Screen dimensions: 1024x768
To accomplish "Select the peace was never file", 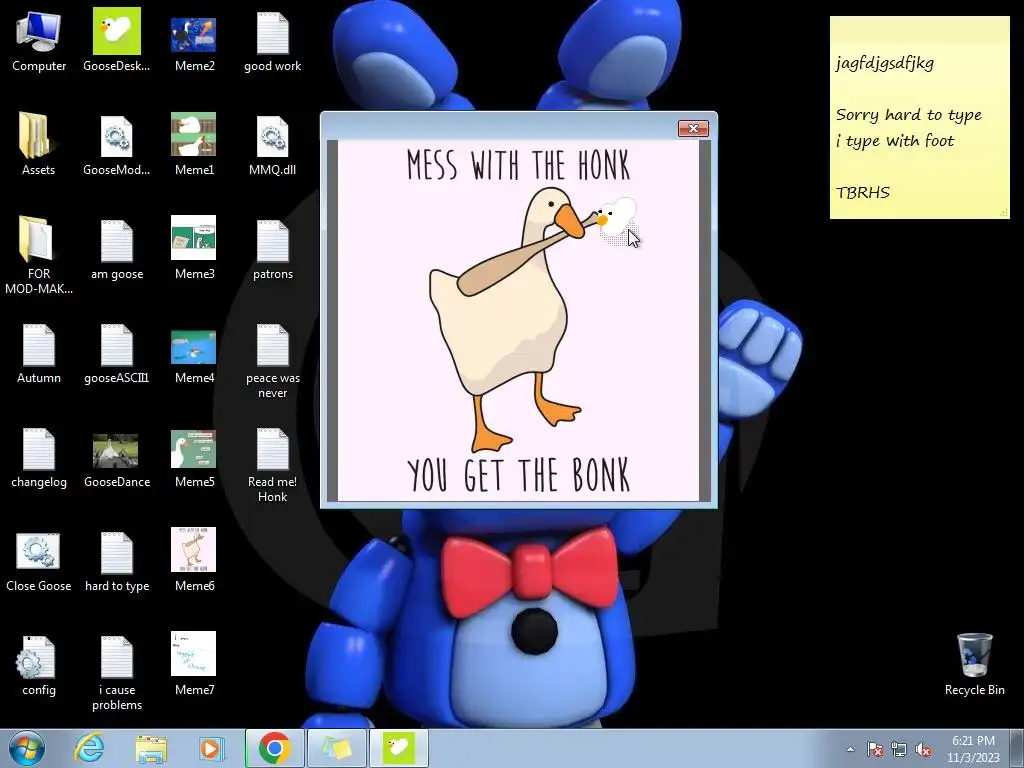I will click(x=272, y=360).
